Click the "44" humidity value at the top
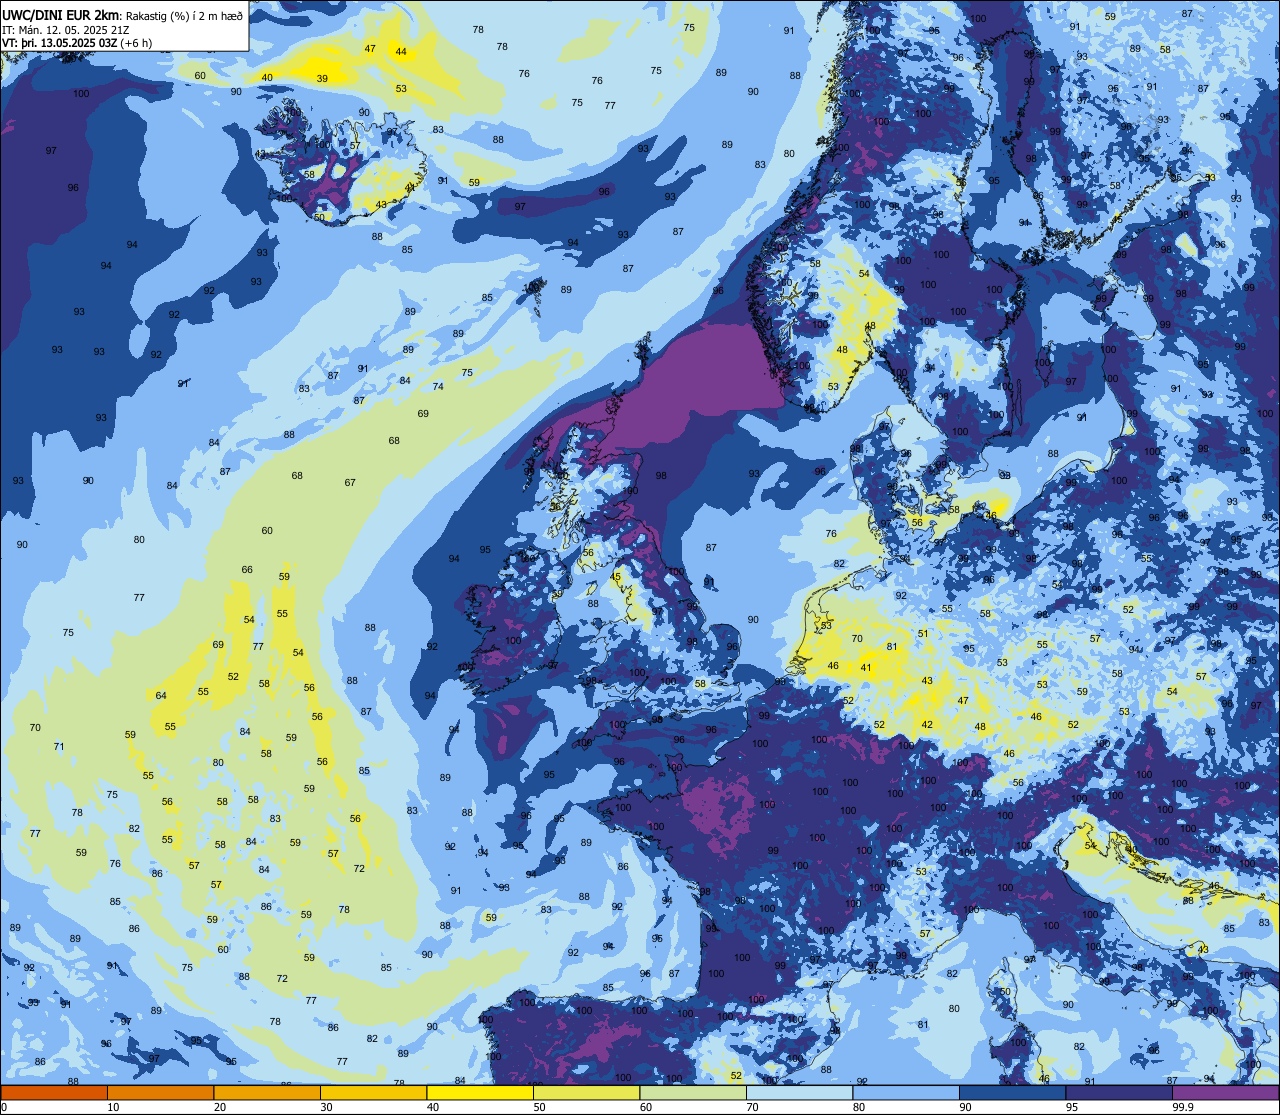The width and height of the screenshot is (1280, 1115). tap(401, 51)
